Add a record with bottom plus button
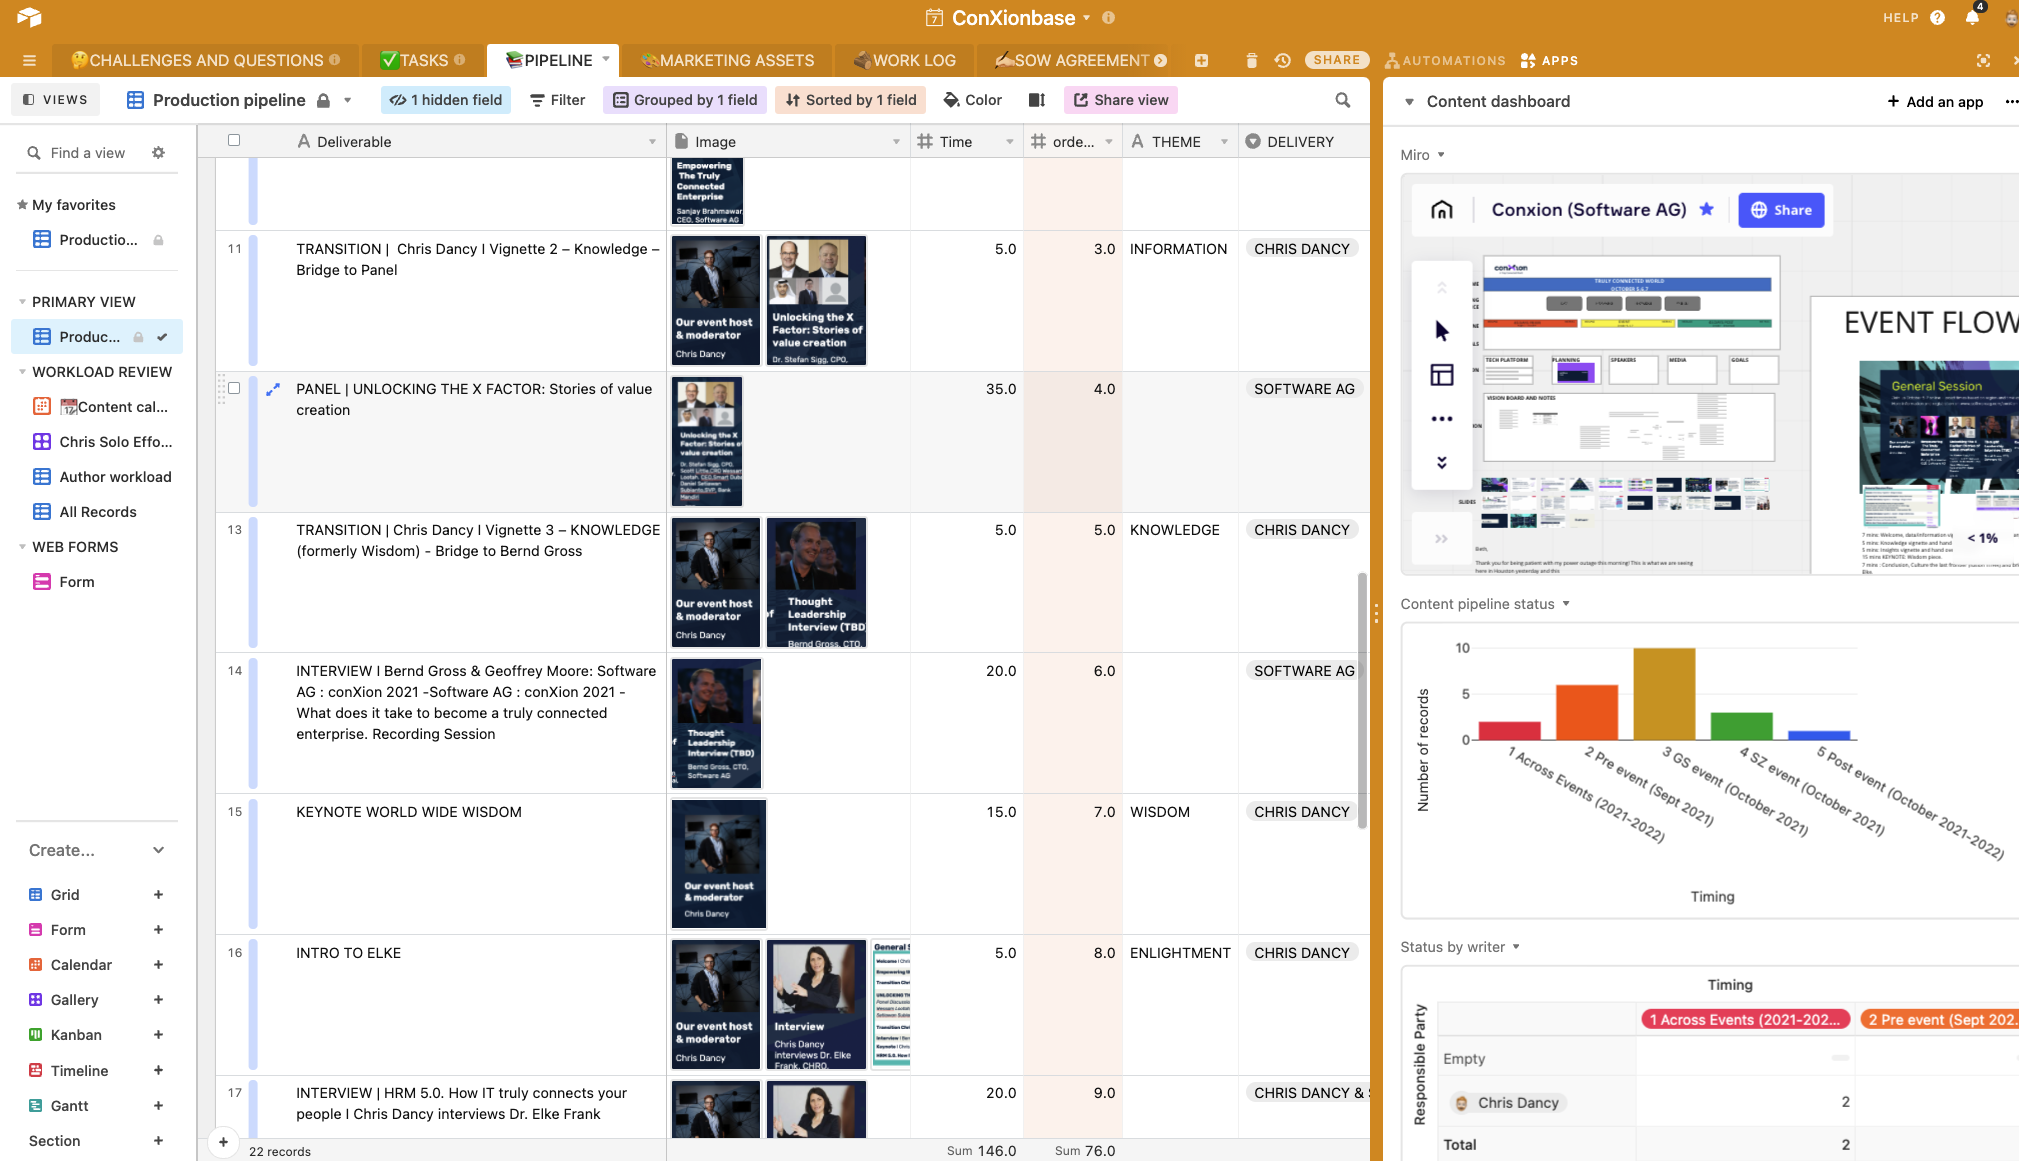Image resolution: width=2019 pixels, height=1161 pixels. coord(223,1142)
